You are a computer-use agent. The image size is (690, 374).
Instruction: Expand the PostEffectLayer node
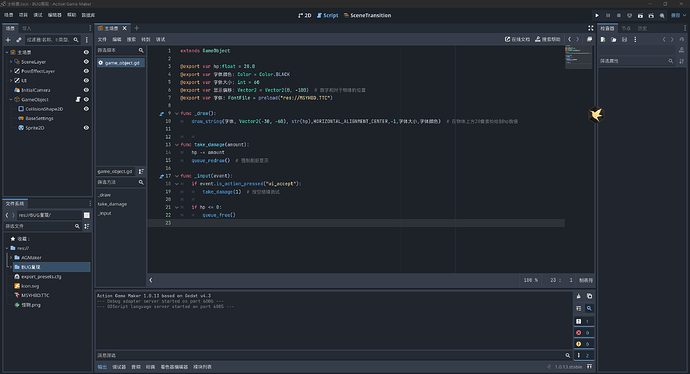coord(11,71)
